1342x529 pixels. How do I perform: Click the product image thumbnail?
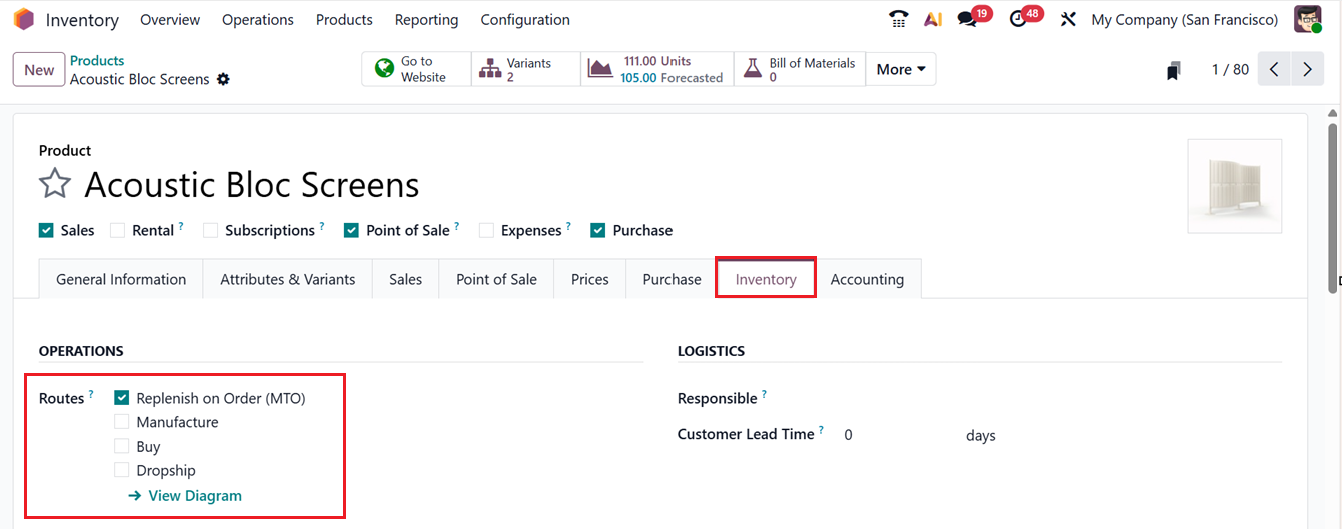pyautogui.click(x=1234, y=186)
